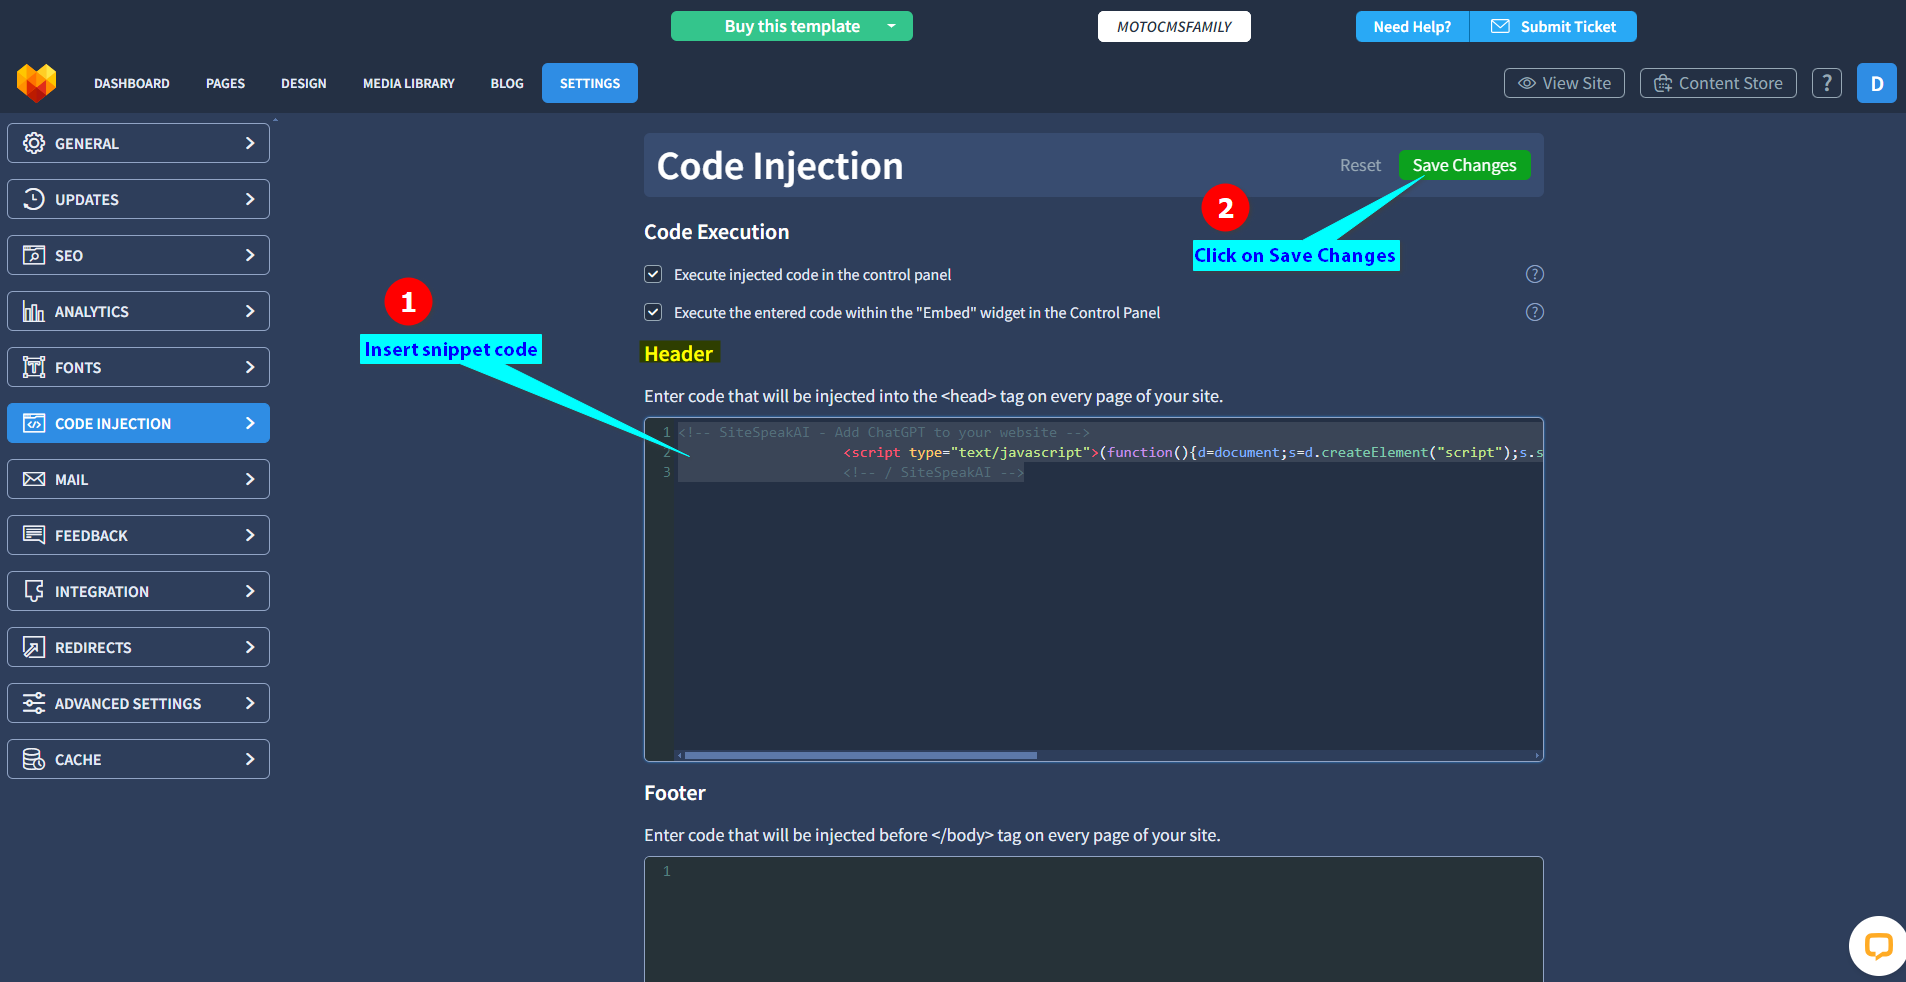Viewport: 1906px width, 982px height.
Task: Click the General gear icon in the sidebar
Action: [x=34, y=143]
